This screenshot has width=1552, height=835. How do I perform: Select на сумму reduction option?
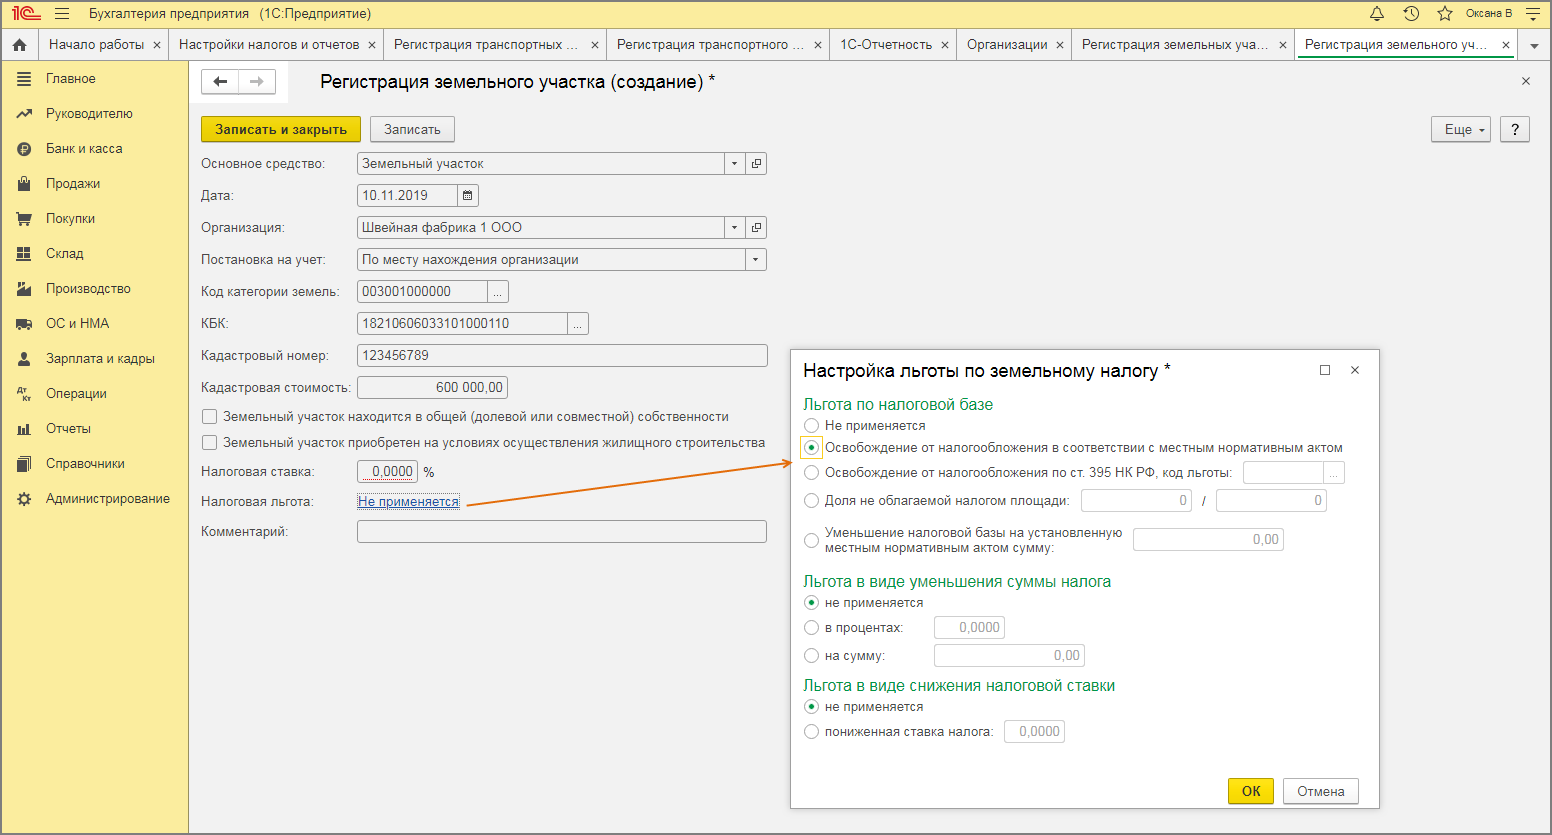click(812, 656)
